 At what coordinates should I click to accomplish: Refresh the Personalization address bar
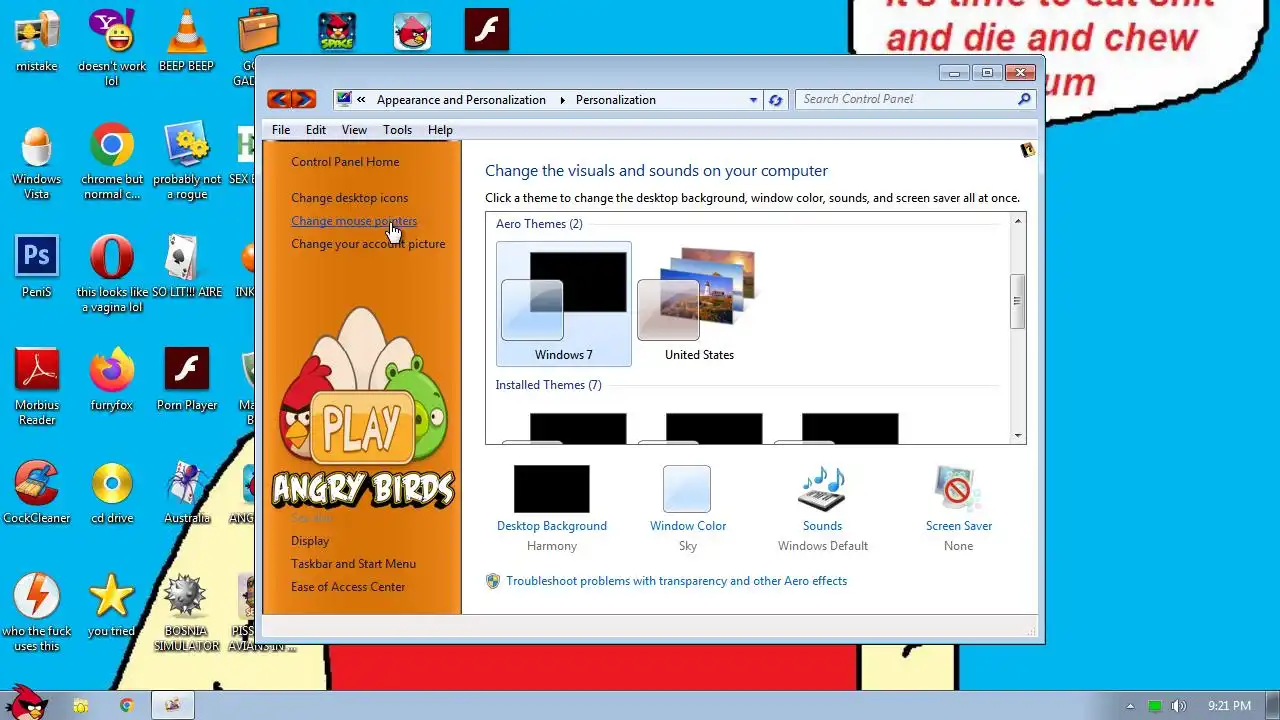775,100
